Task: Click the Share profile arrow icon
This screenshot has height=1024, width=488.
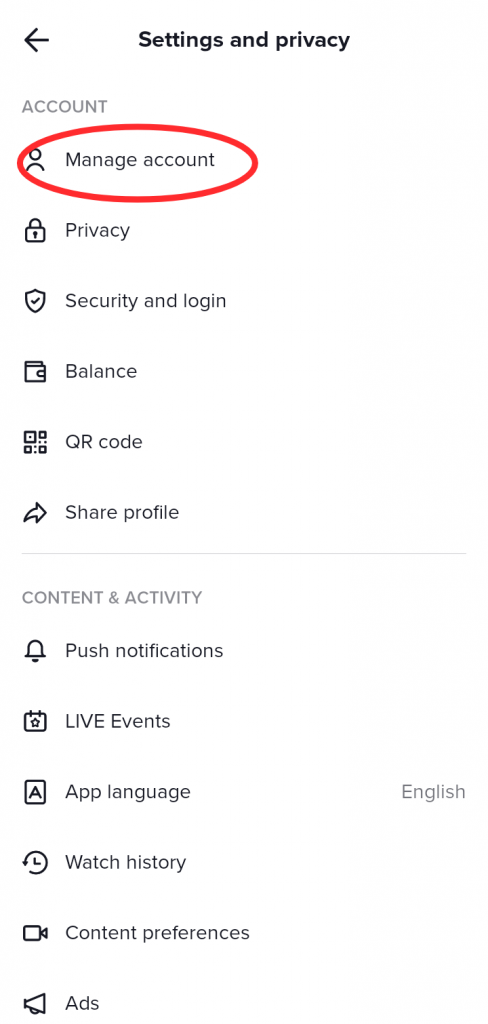Action: pyautogui.click(x=35, y=513)
